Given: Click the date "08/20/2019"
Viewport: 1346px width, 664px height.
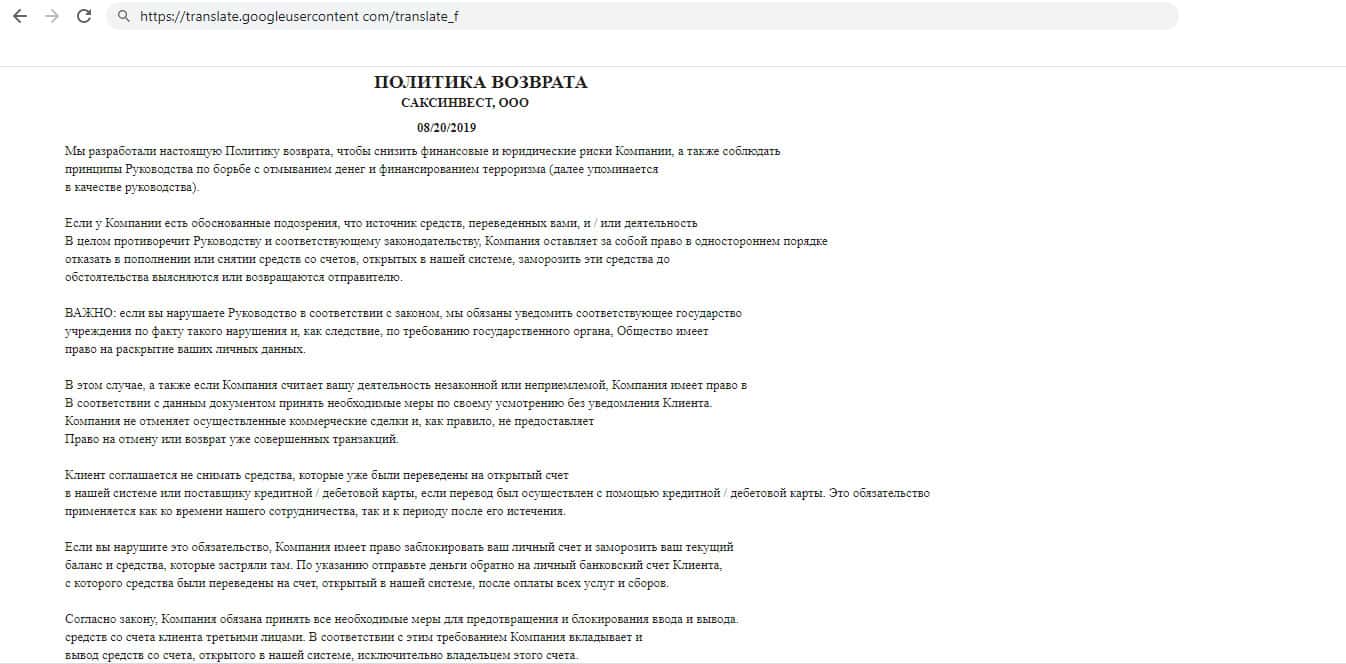Looking at the screenshot, I should tap(447, 128).
